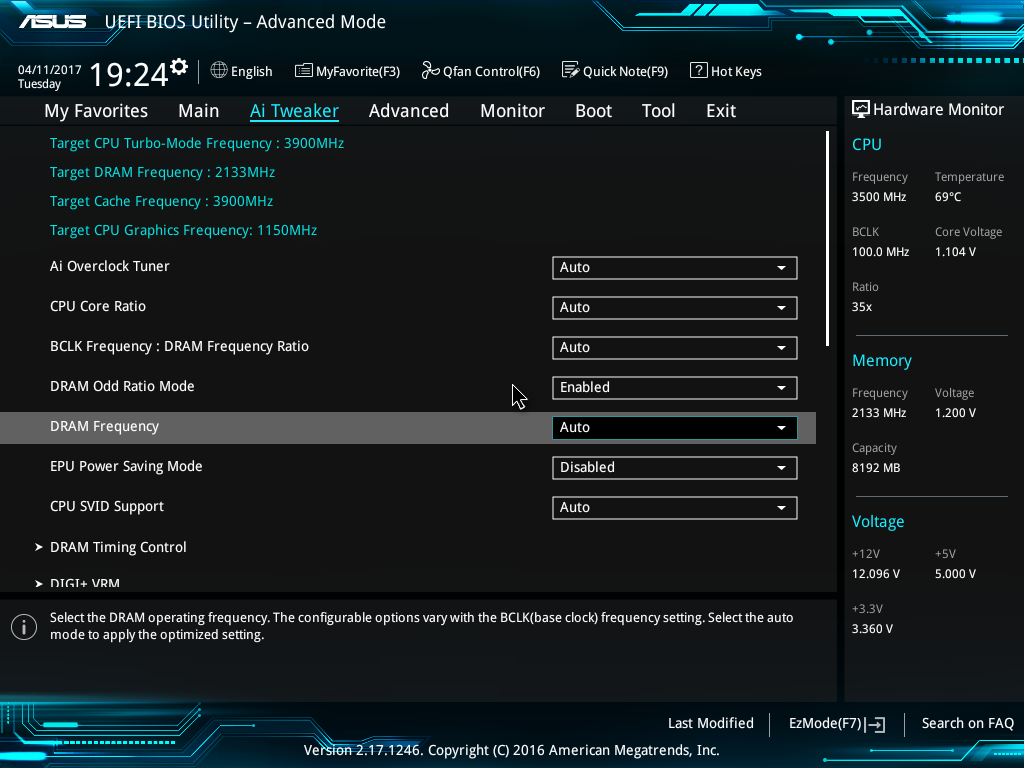Open the Ai Overclock Tuner dropdown
This screenshot has height=768, width=1024.
point(674,268)
